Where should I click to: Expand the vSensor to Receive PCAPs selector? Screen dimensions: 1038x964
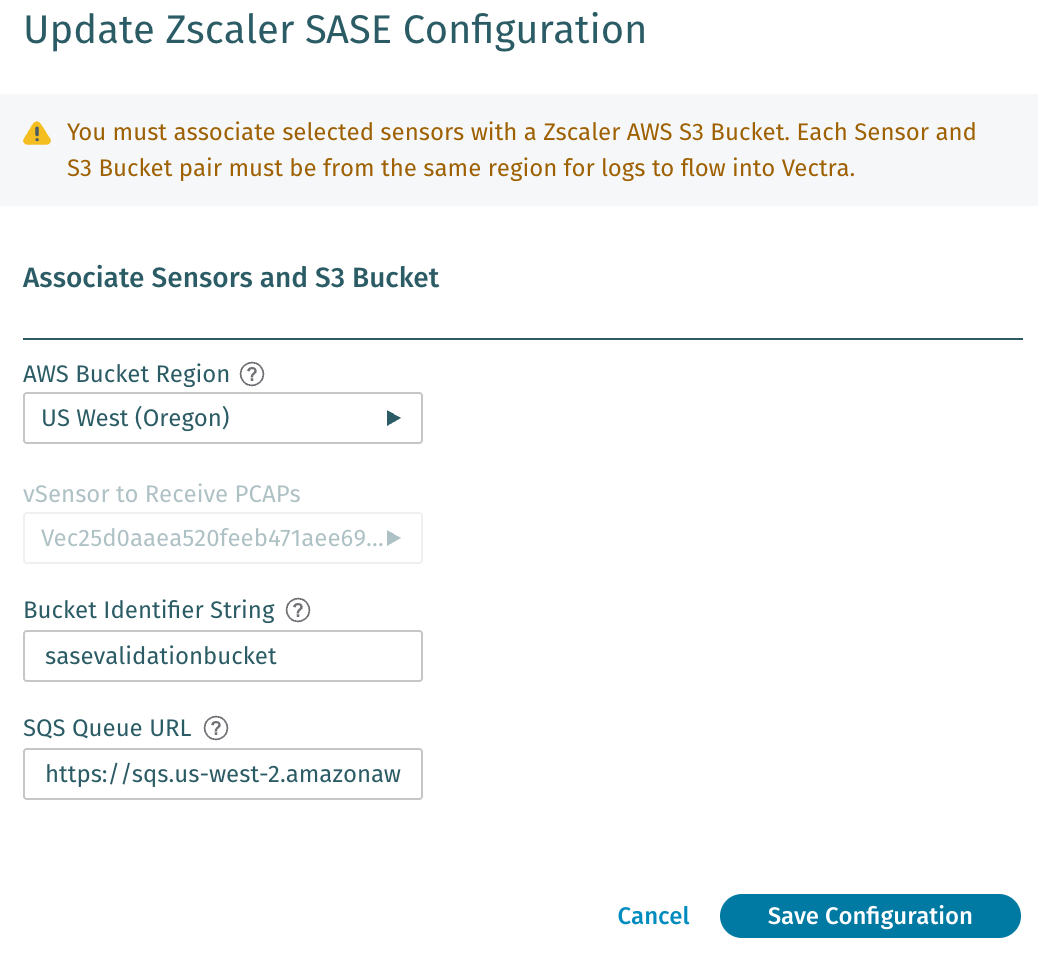point(222,537)
